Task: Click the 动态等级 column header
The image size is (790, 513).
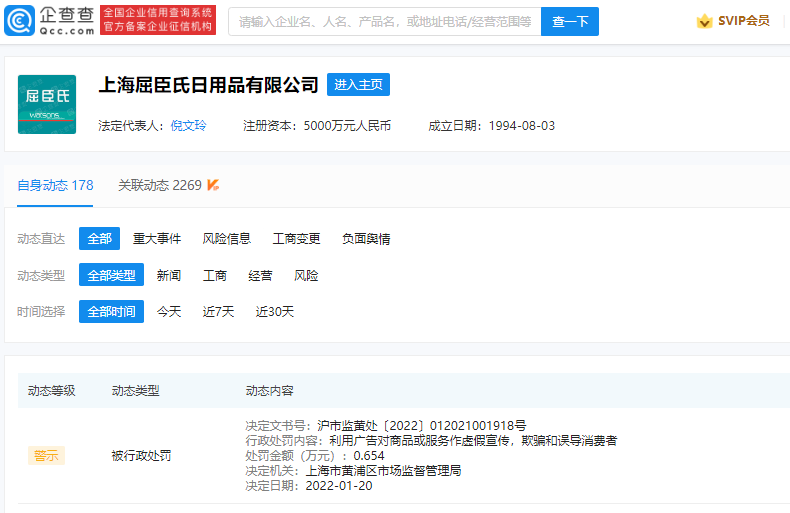Action: coord(51,391)
